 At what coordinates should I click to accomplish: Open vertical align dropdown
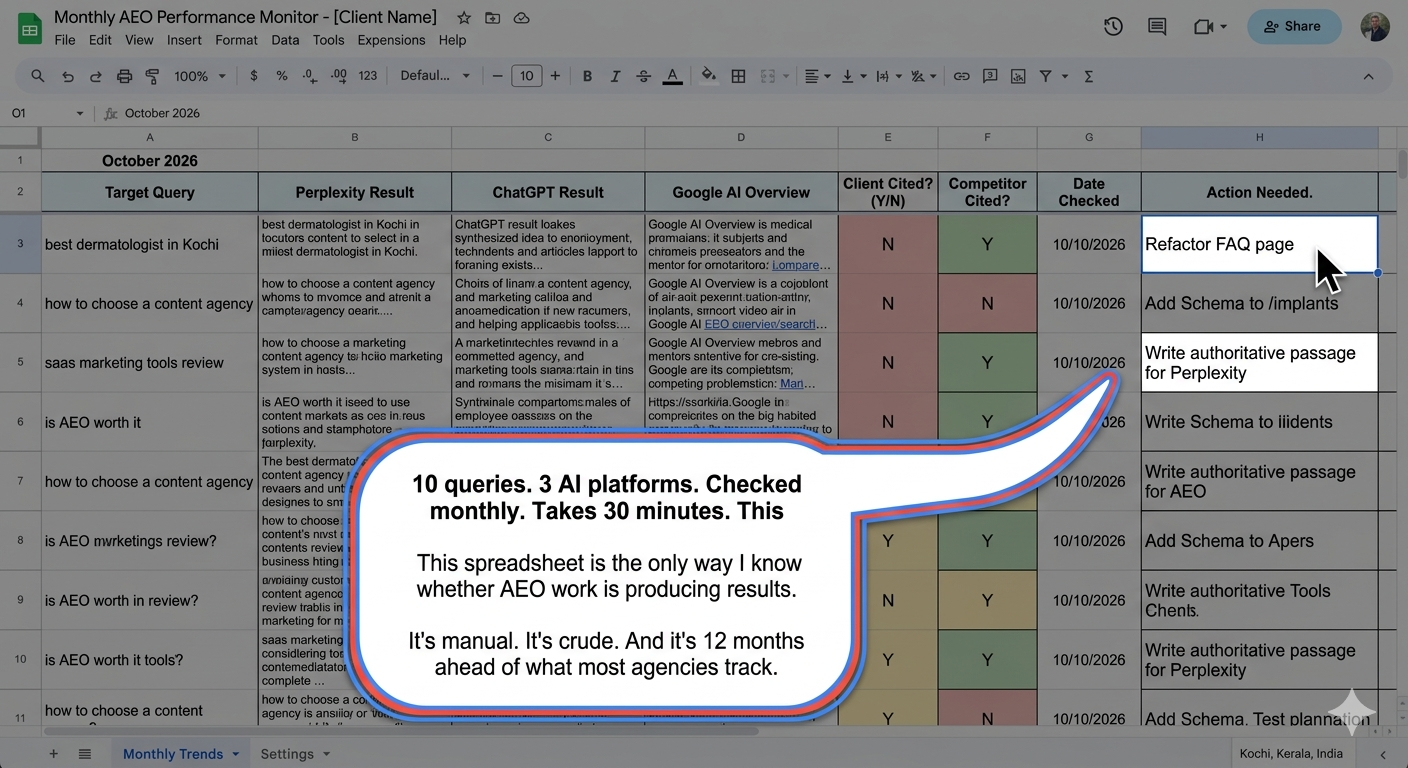click(854, 76)
